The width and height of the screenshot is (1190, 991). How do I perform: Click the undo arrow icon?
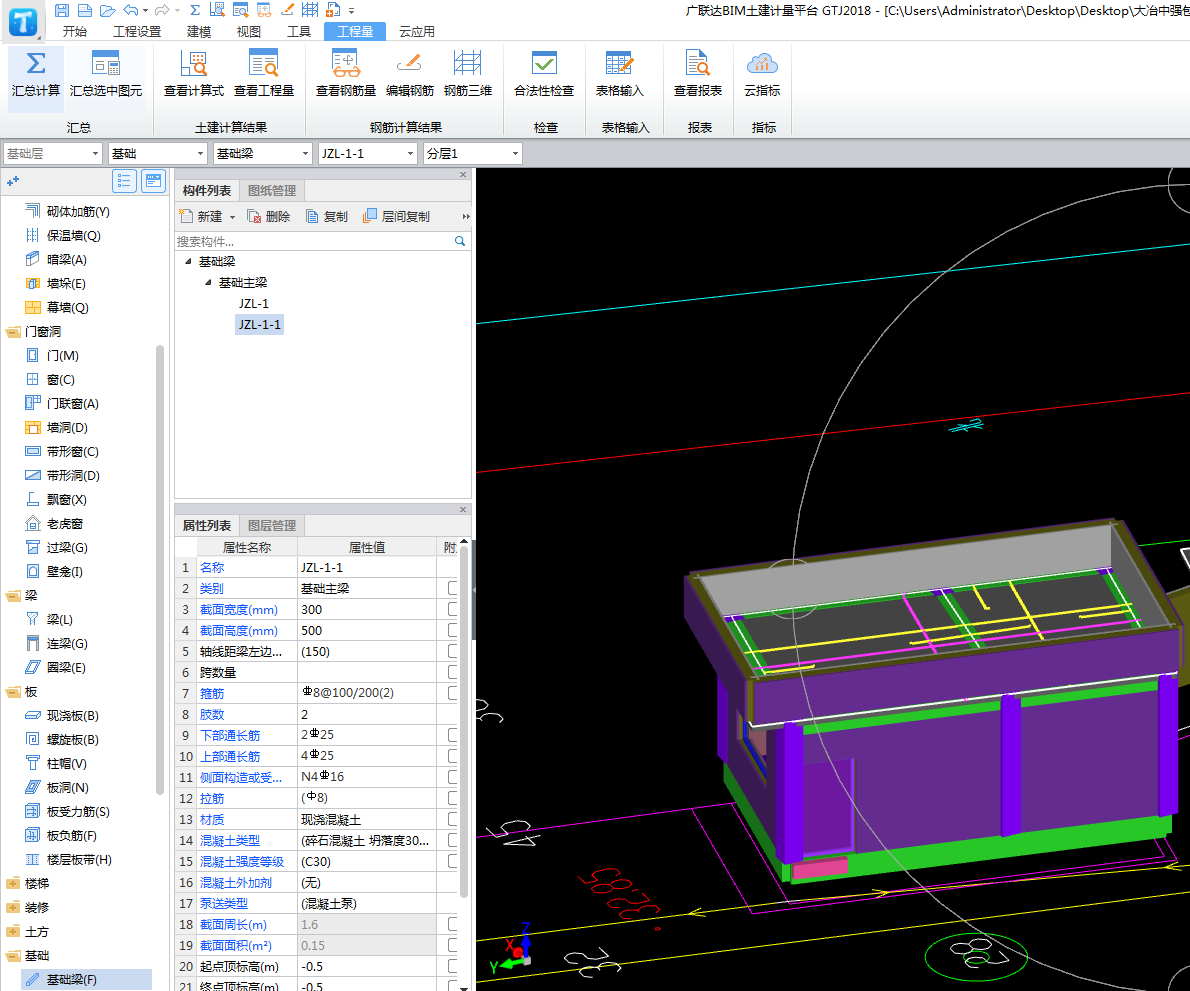131,10
